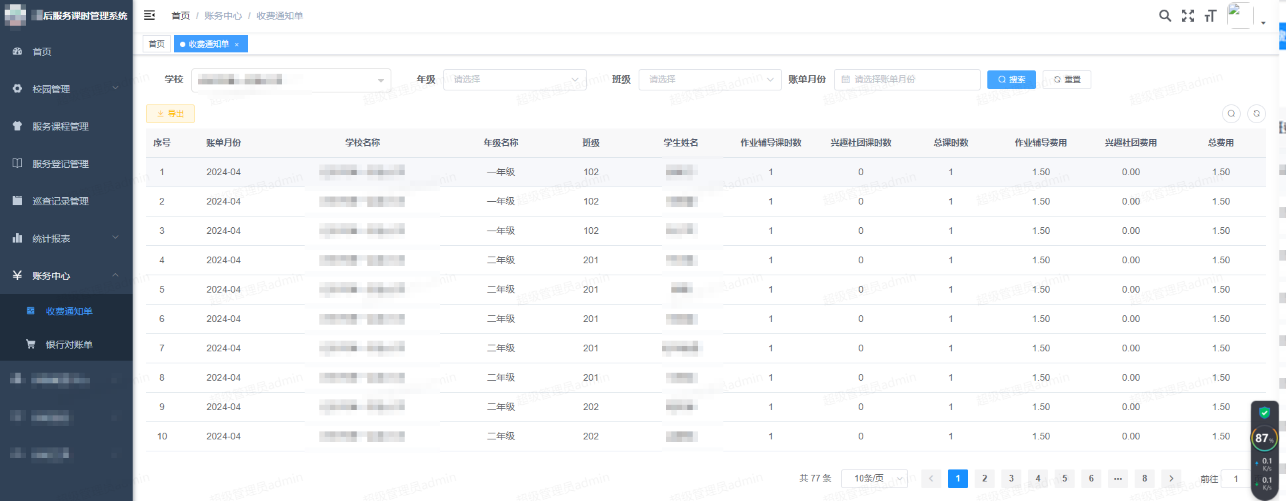Toggle fullscreen mode icon in header
Screen dimensions: 1286x501
coord(1188,16)
